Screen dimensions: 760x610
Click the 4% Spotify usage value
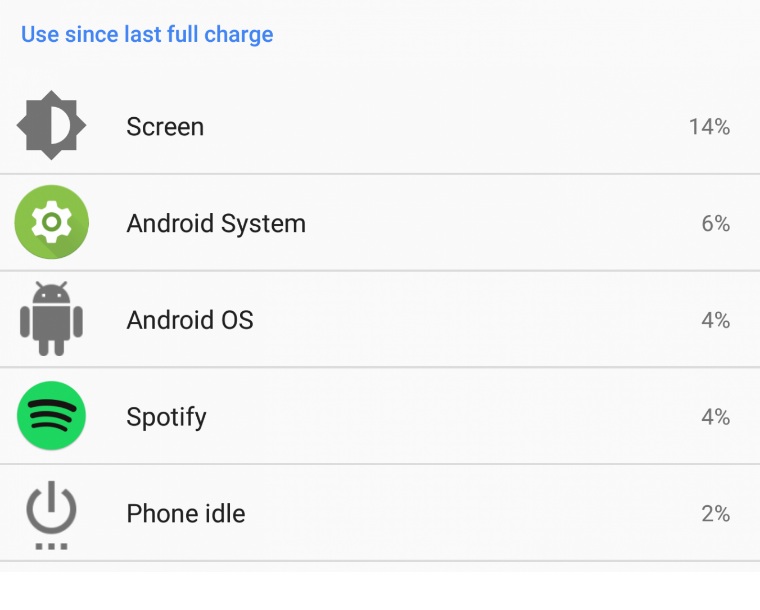click(715, 417)
